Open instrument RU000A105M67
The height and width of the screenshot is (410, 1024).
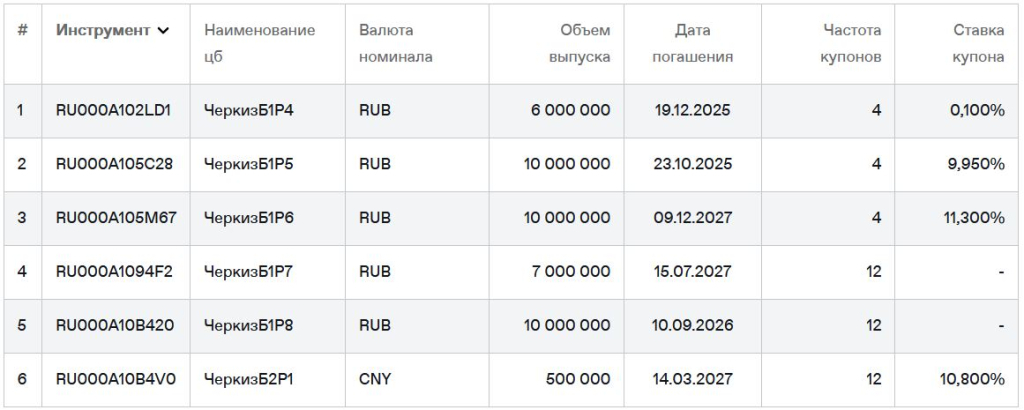click(116, 217)
